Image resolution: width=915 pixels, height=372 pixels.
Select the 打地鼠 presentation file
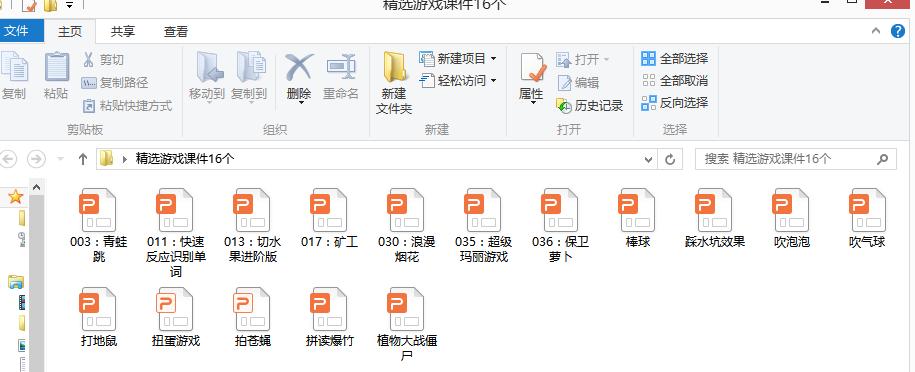(x=98, y=310)
